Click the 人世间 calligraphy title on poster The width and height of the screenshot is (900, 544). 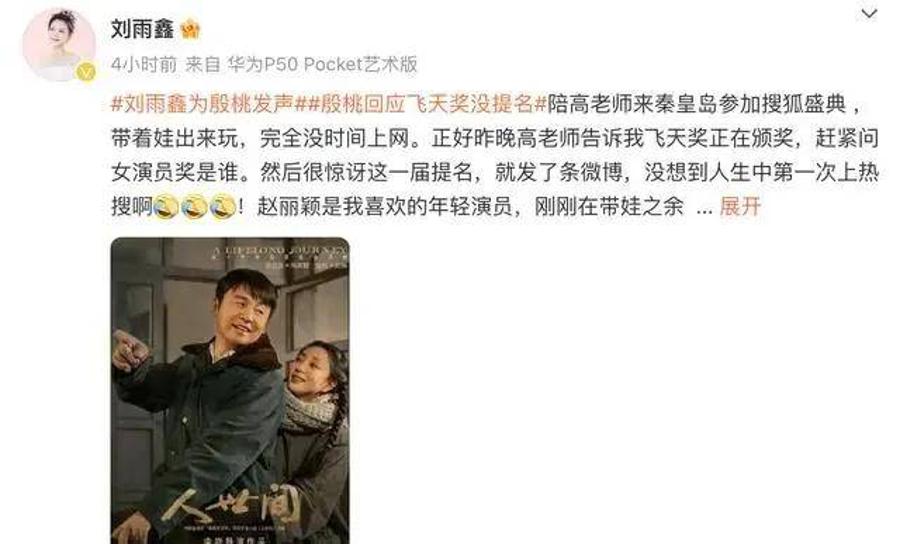coord(232,506)
